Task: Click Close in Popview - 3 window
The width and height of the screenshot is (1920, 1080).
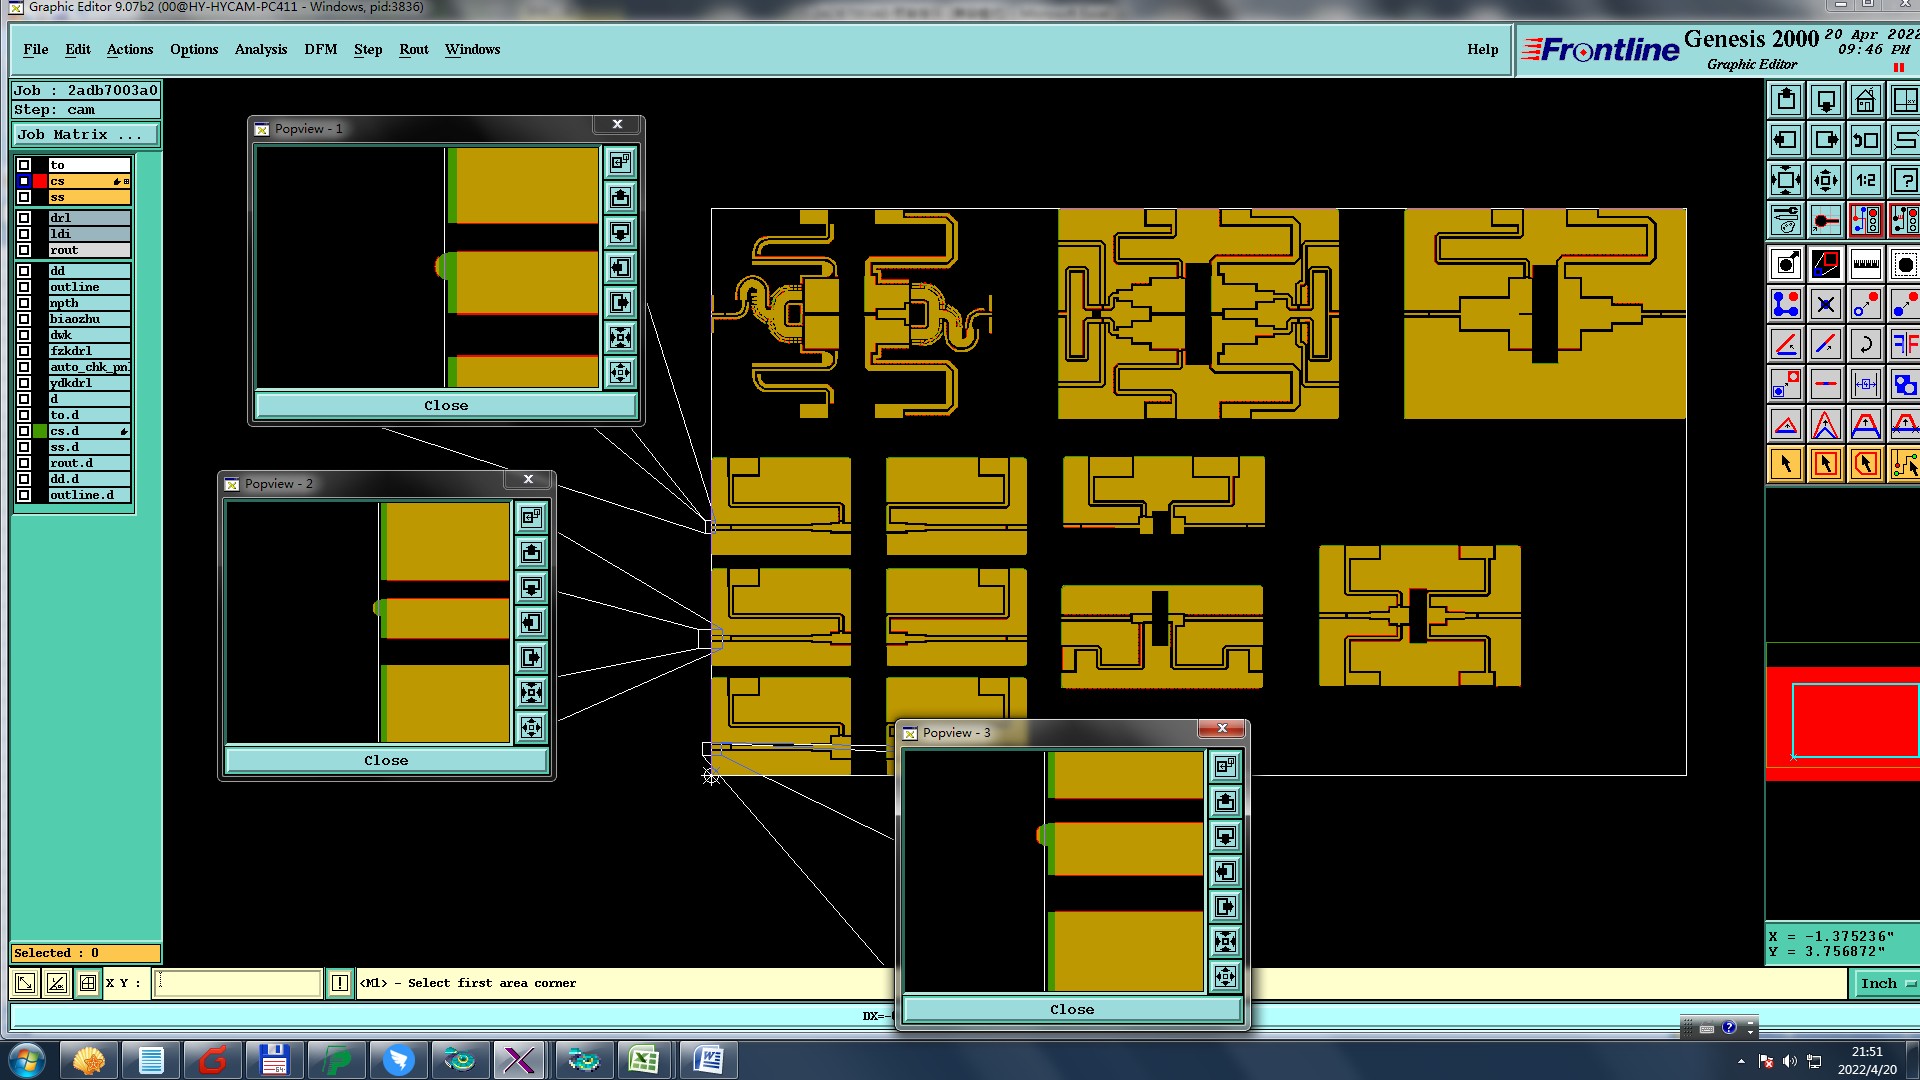Action: point(1072,1009)
